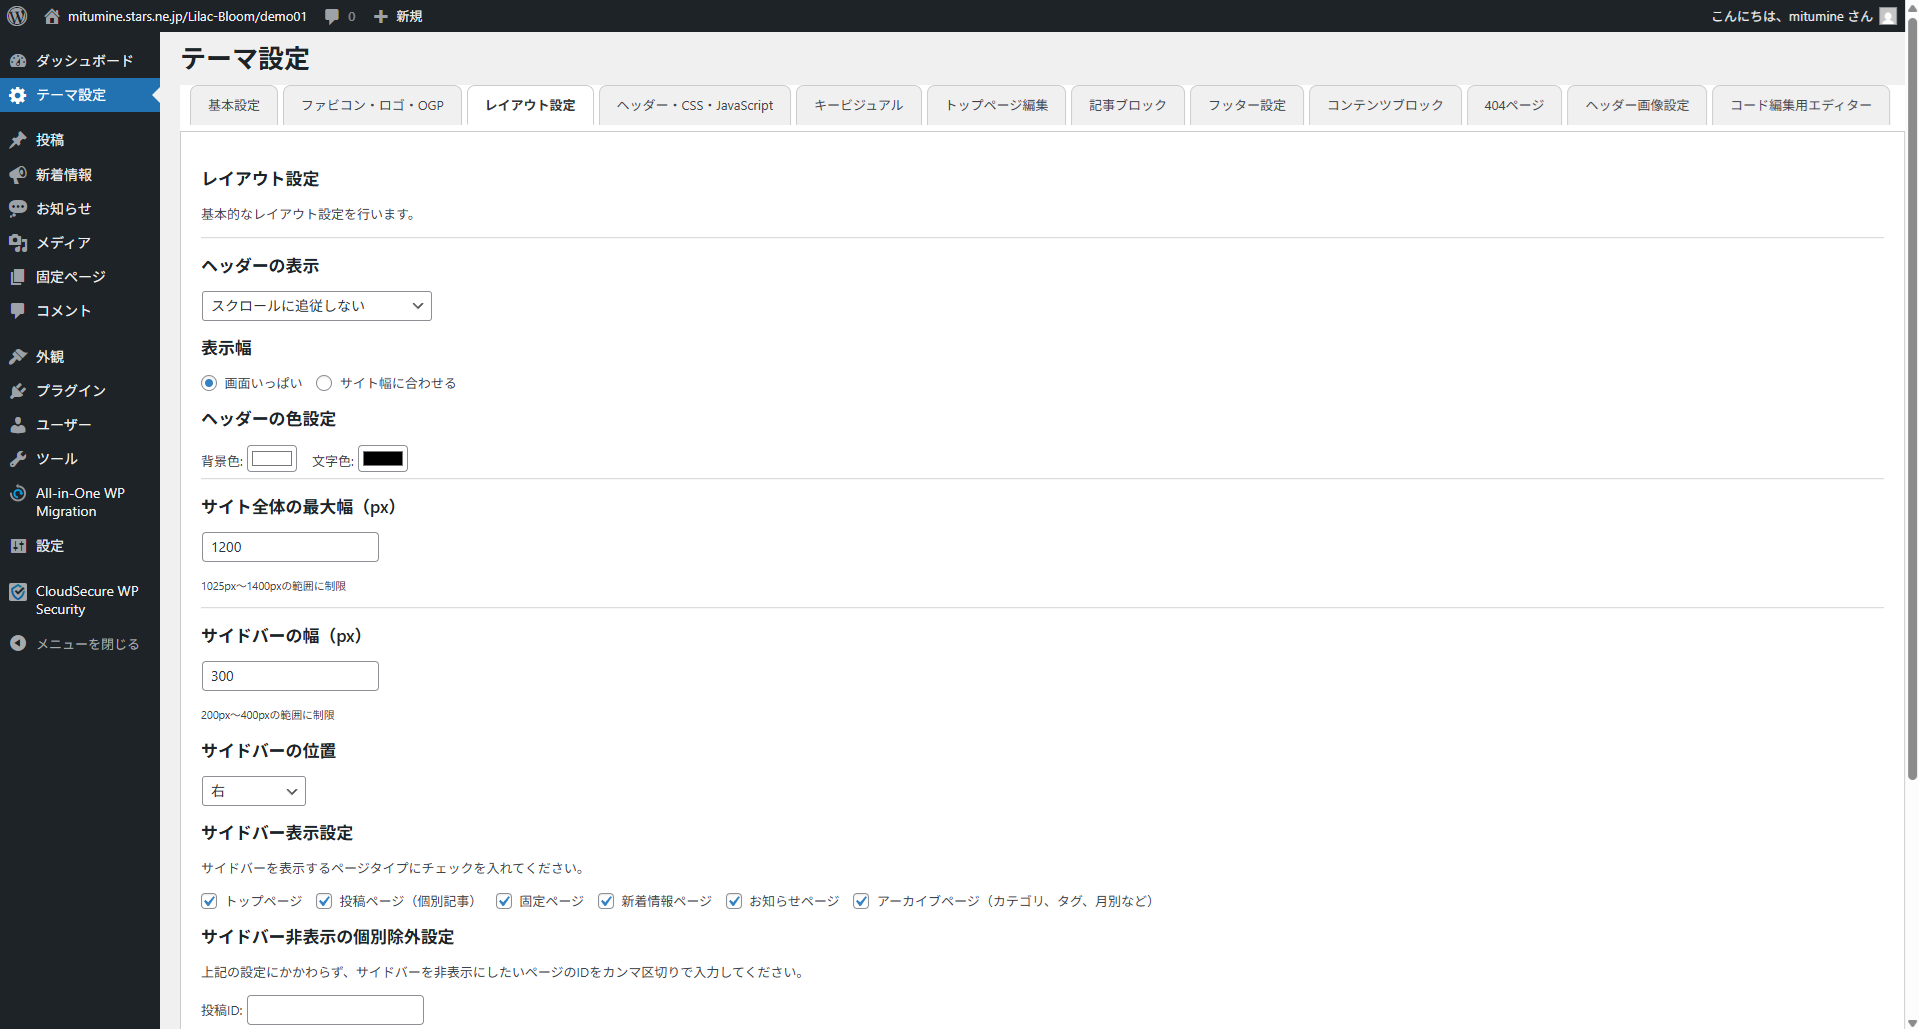
Task: Click the こんにちは、mitumine さん account link
Action: [1791, 16]
